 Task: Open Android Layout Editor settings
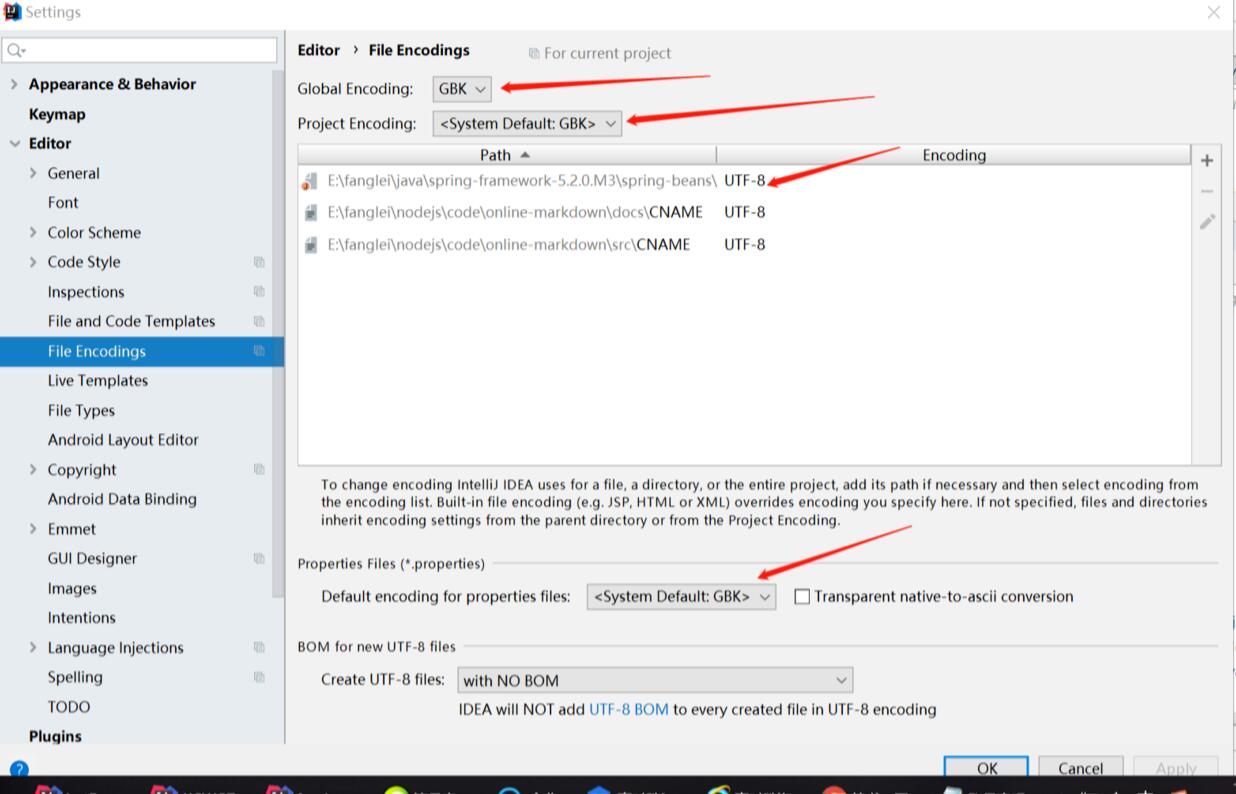click(123, 440)
